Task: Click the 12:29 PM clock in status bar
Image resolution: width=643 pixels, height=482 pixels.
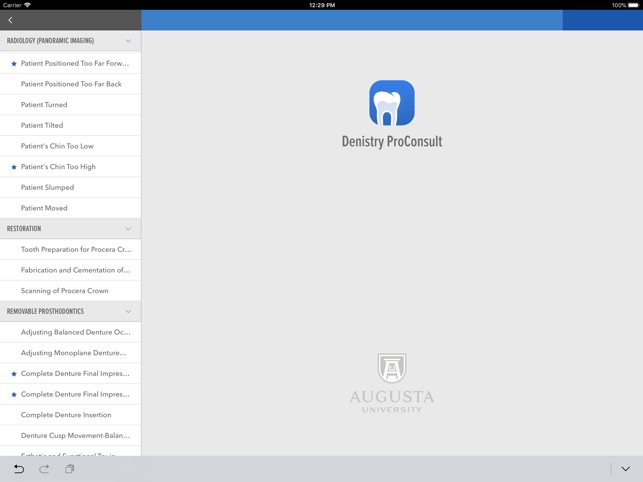Action: point(322,5)
